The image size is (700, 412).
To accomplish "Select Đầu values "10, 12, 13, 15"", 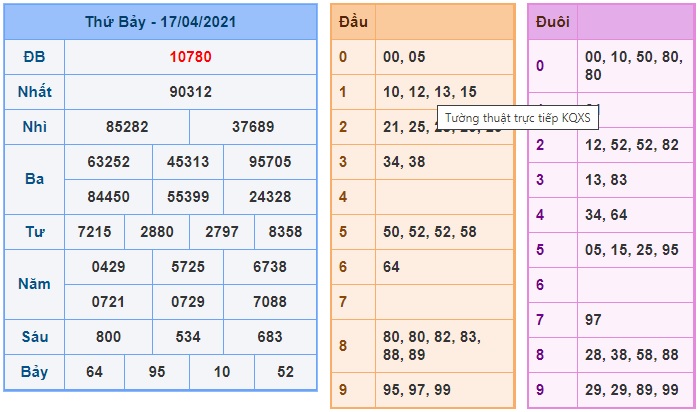I will pyautogui.click(x=430, y=92).
